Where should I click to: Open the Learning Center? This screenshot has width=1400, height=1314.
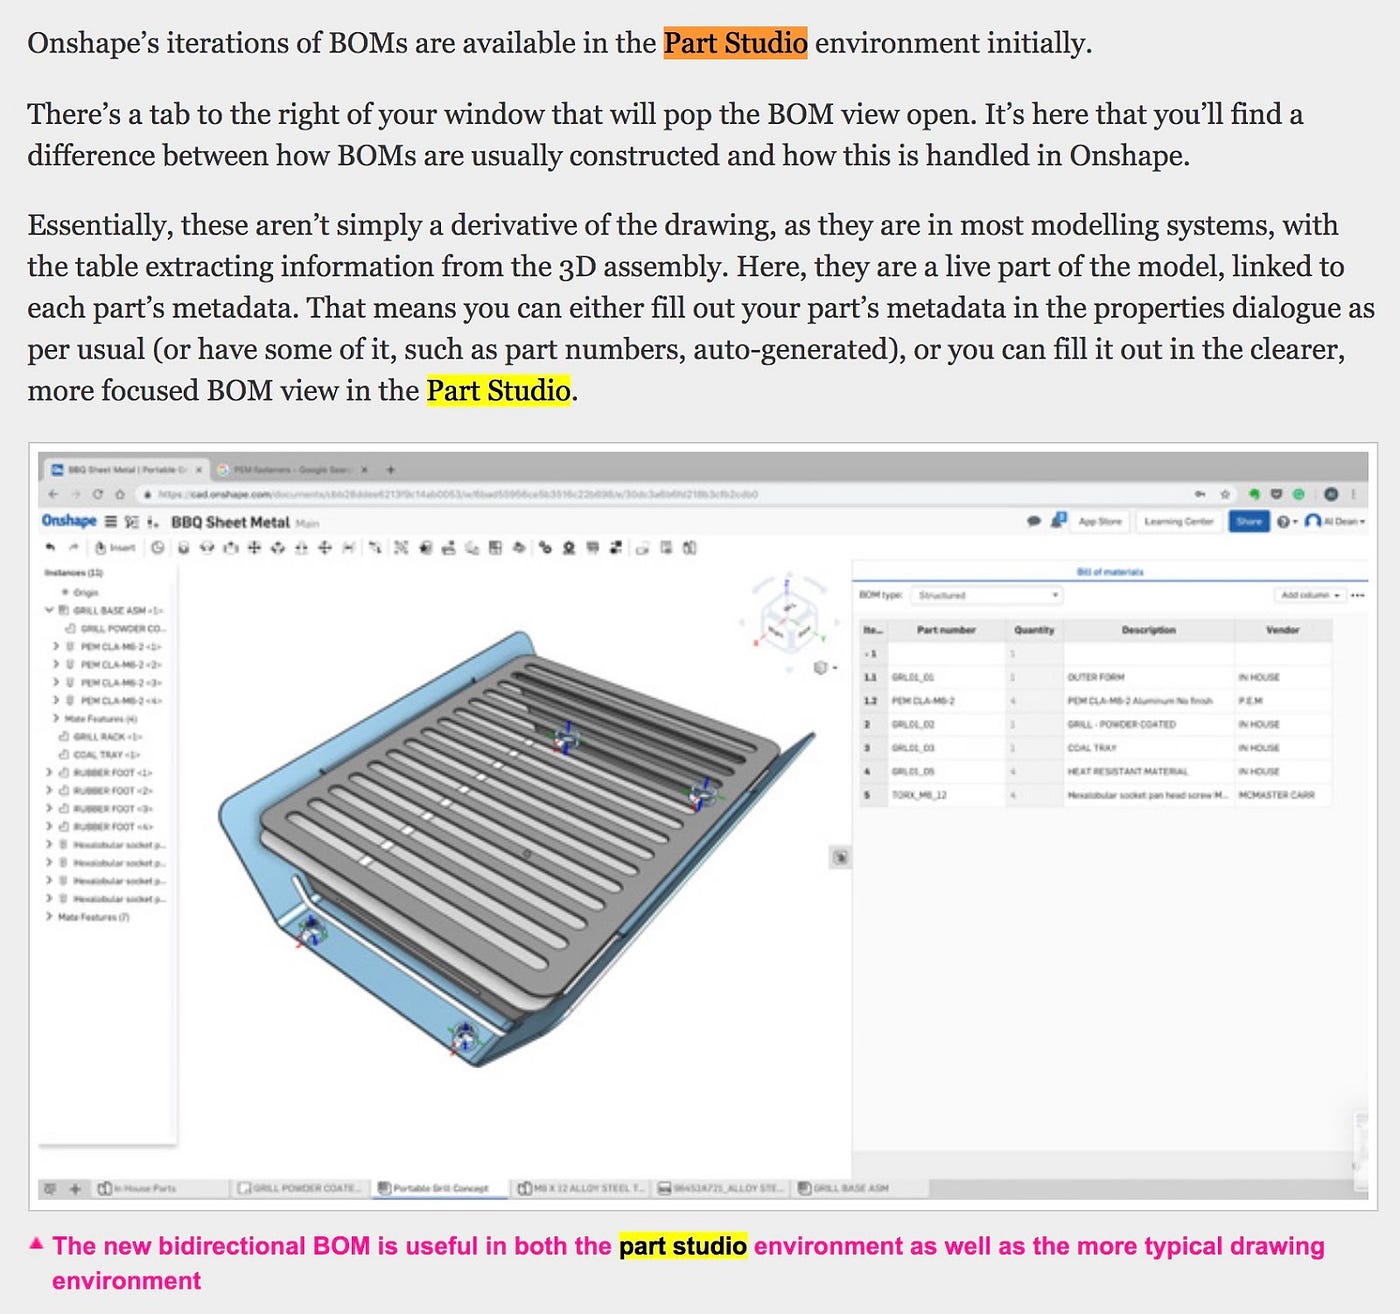click(x=1180, y=521)
